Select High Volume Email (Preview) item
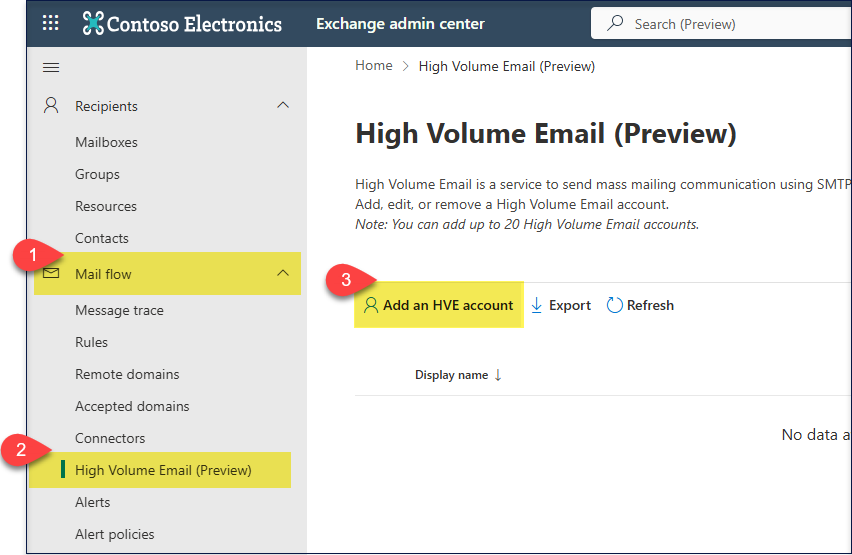Screen dimensions: 852x555 [x=163, y=470]
